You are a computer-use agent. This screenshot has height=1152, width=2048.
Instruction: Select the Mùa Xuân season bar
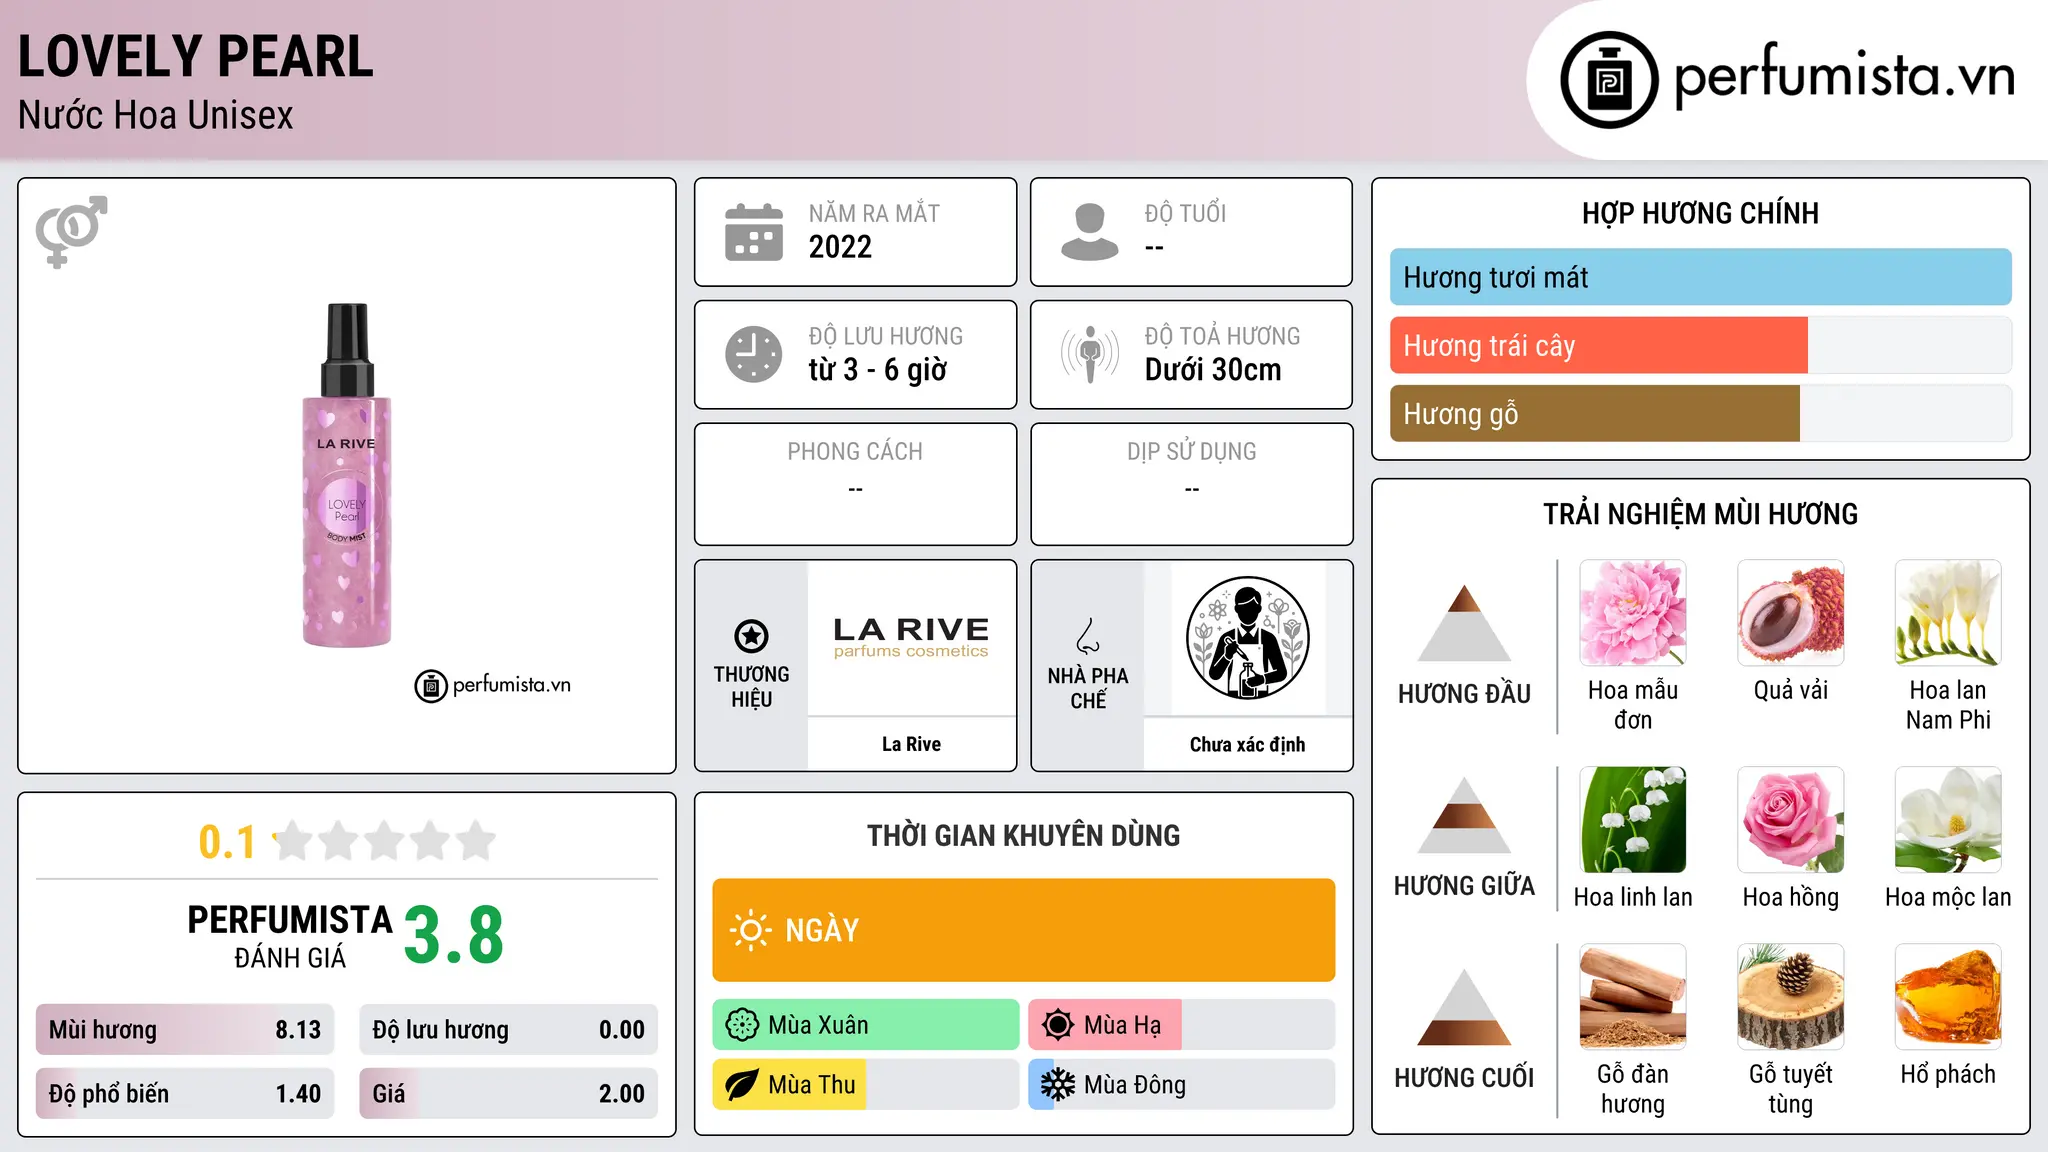coord(866,1025)
